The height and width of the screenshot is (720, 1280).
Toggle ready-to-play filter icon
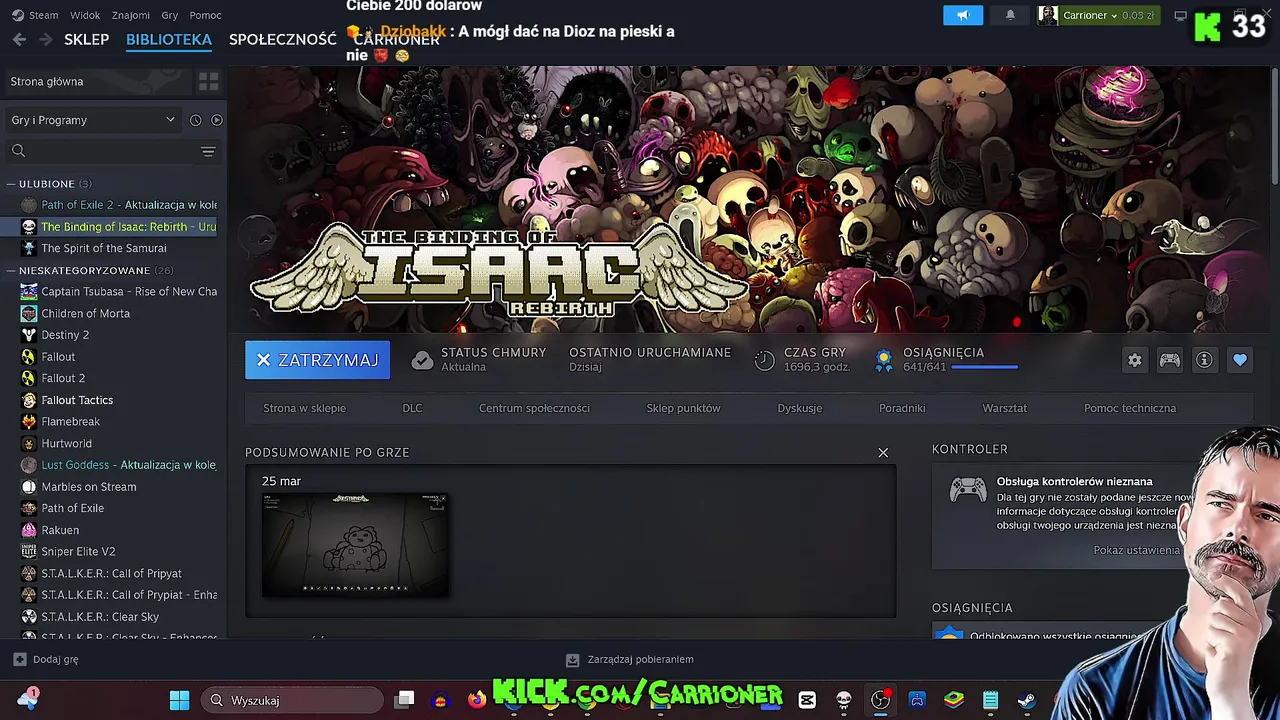point(216,120)
